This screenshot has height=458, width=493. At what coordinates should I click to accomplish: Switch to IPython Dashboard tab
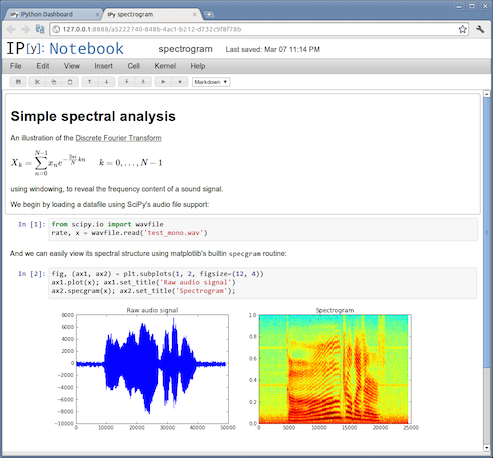point(53,14)
